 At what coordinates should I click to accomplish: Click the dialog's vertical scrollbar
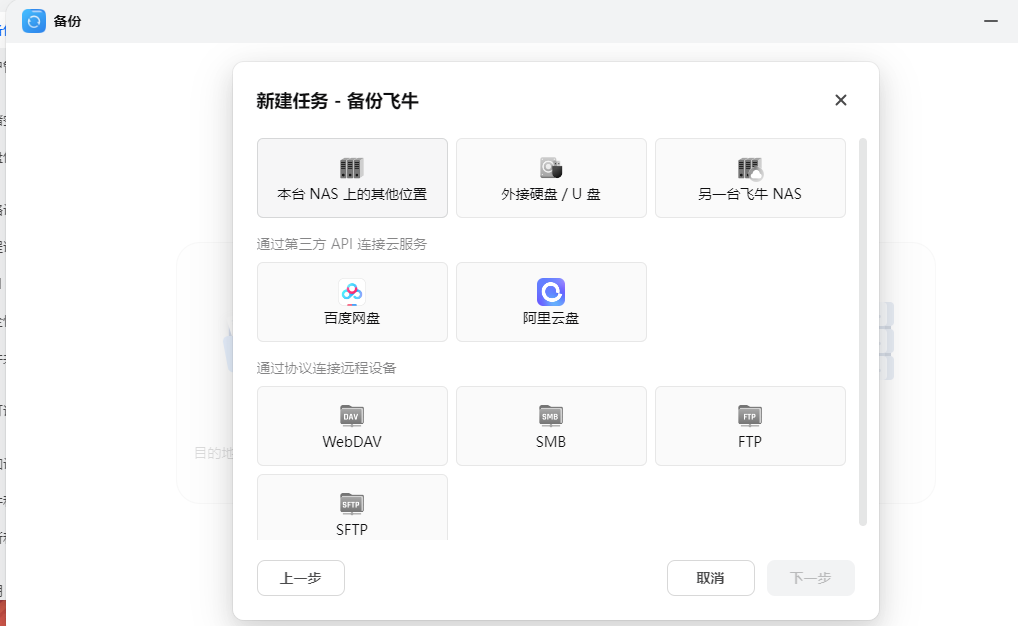point(863,332)
